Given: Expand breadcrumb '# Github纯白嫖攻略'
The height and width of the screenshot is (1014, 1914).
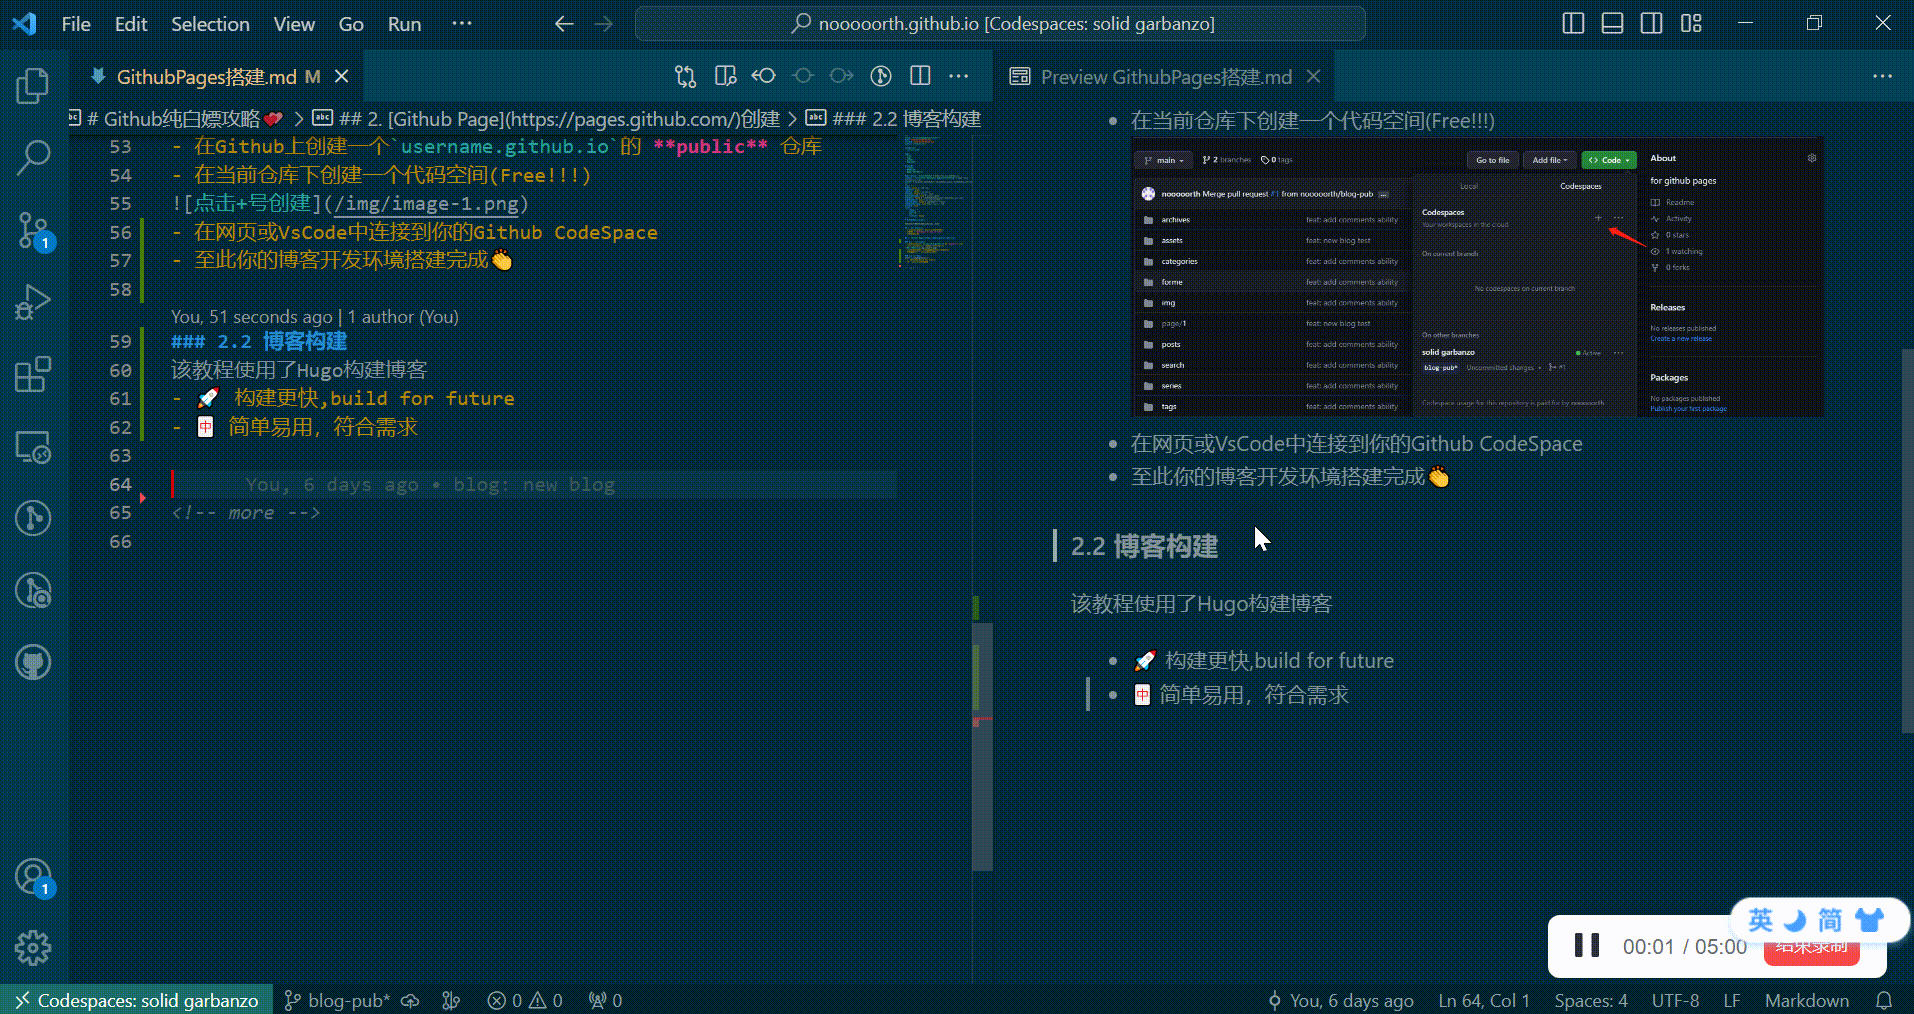Looking at the screenshot, I should (x=178, y=119).
